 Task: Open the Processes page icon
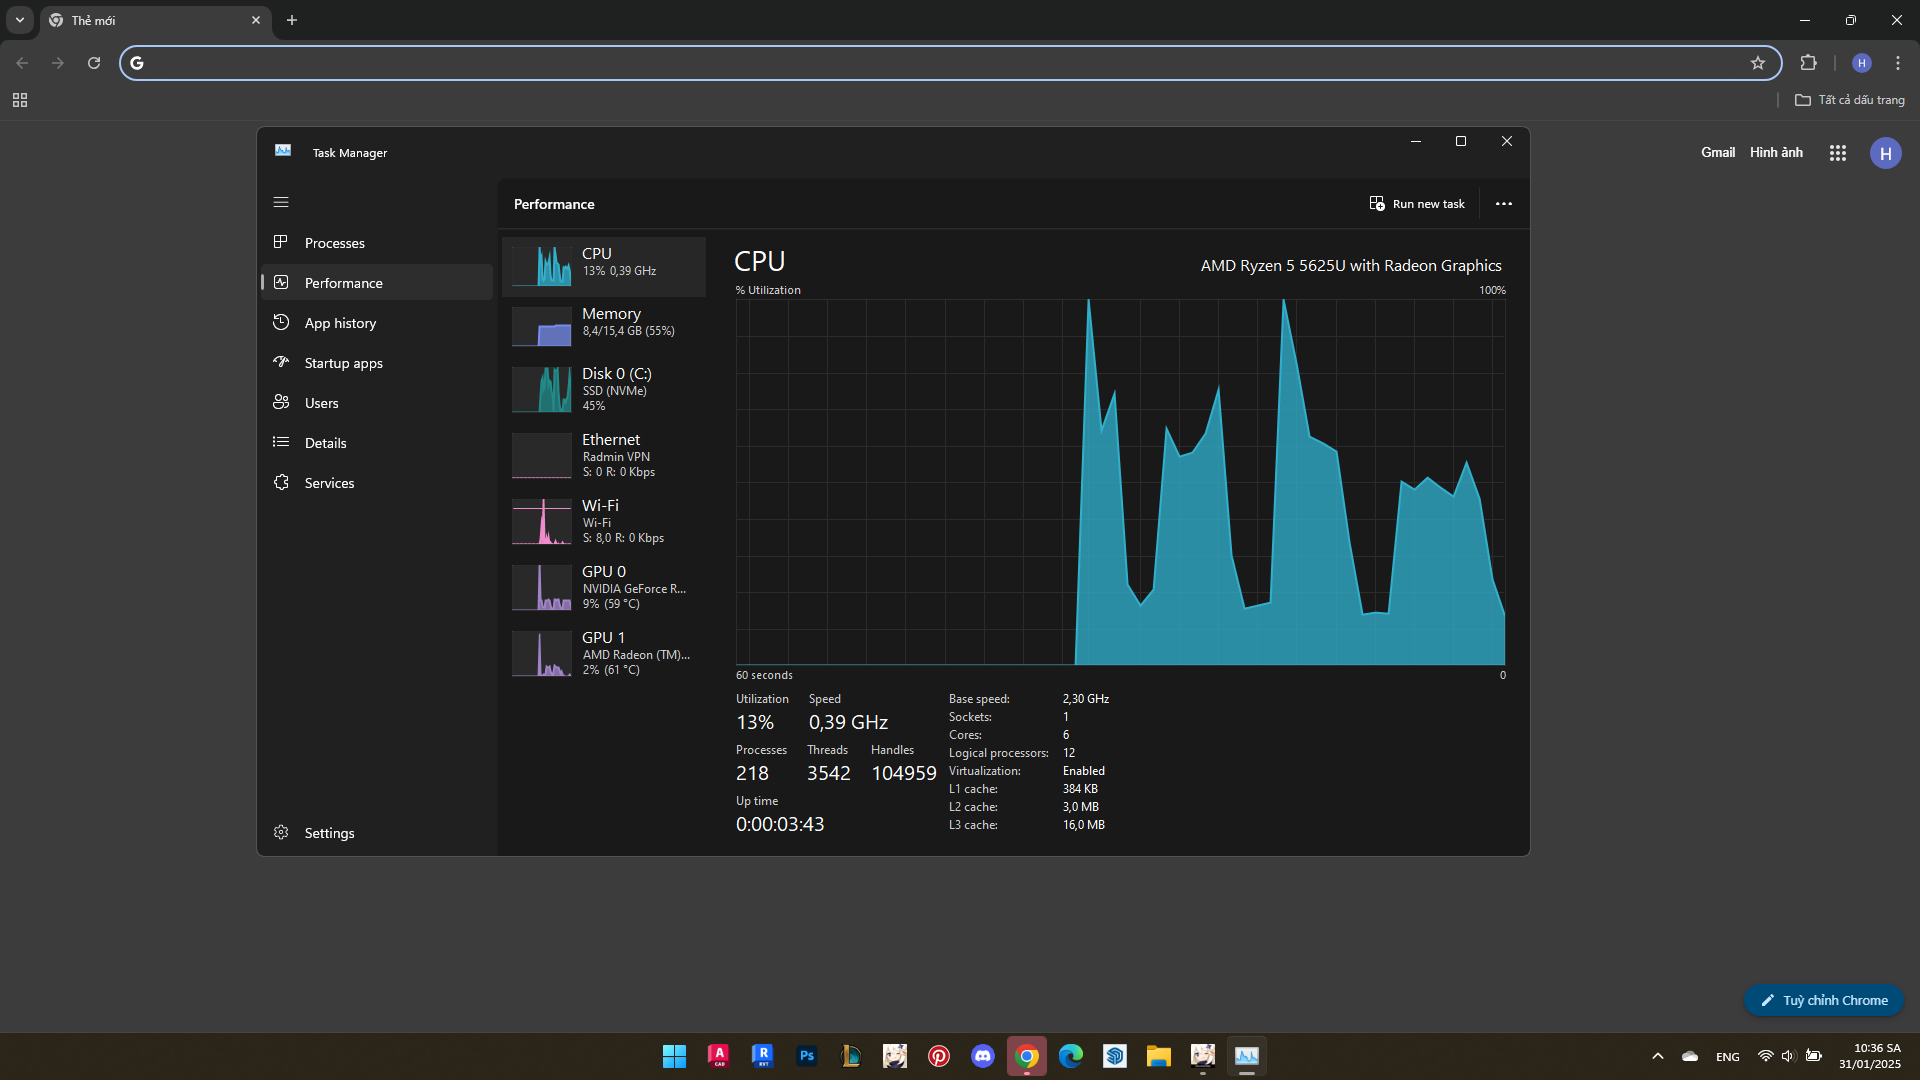point(281,242)
